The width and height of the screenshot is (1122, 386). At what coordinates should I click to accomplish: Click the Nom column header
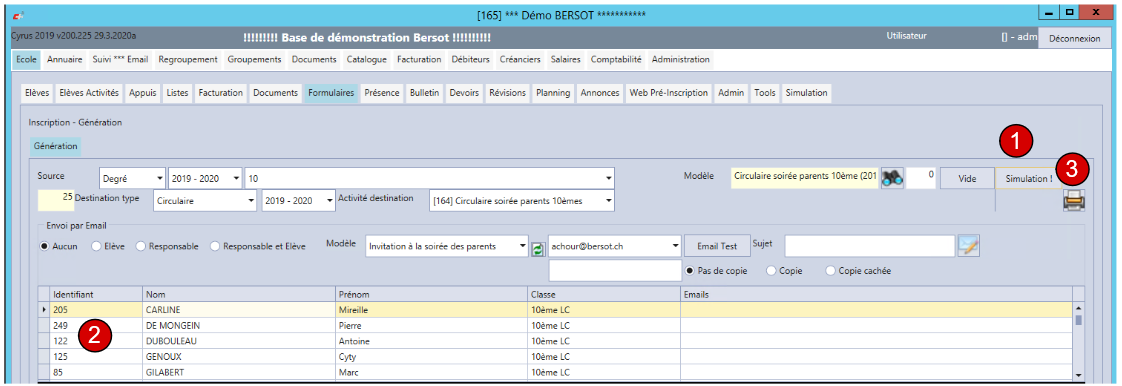(239, 294)
